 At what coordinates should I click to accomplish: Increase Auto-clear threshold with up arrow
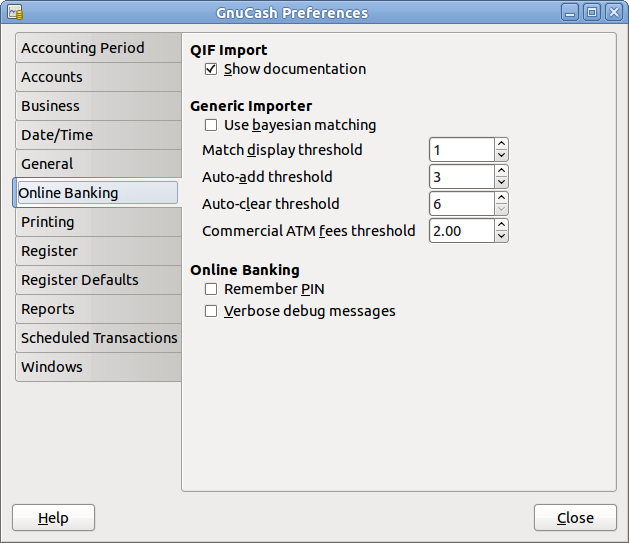tap(501, 198)
